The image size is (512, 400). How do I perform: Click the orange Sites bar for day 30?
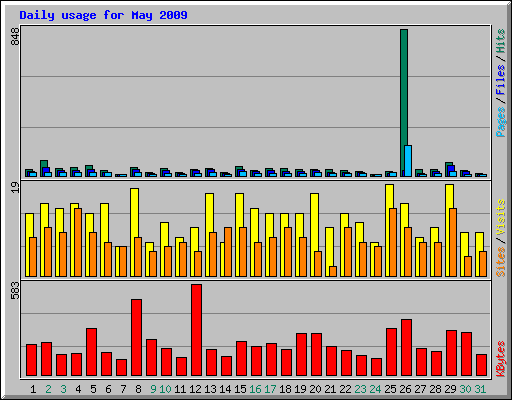tap(468, 266)
